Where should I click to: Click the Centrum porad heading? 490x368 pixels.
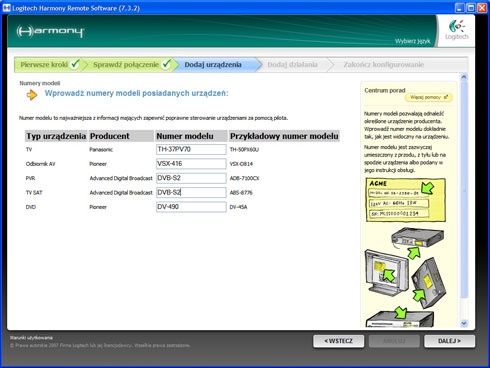[385, 90]
